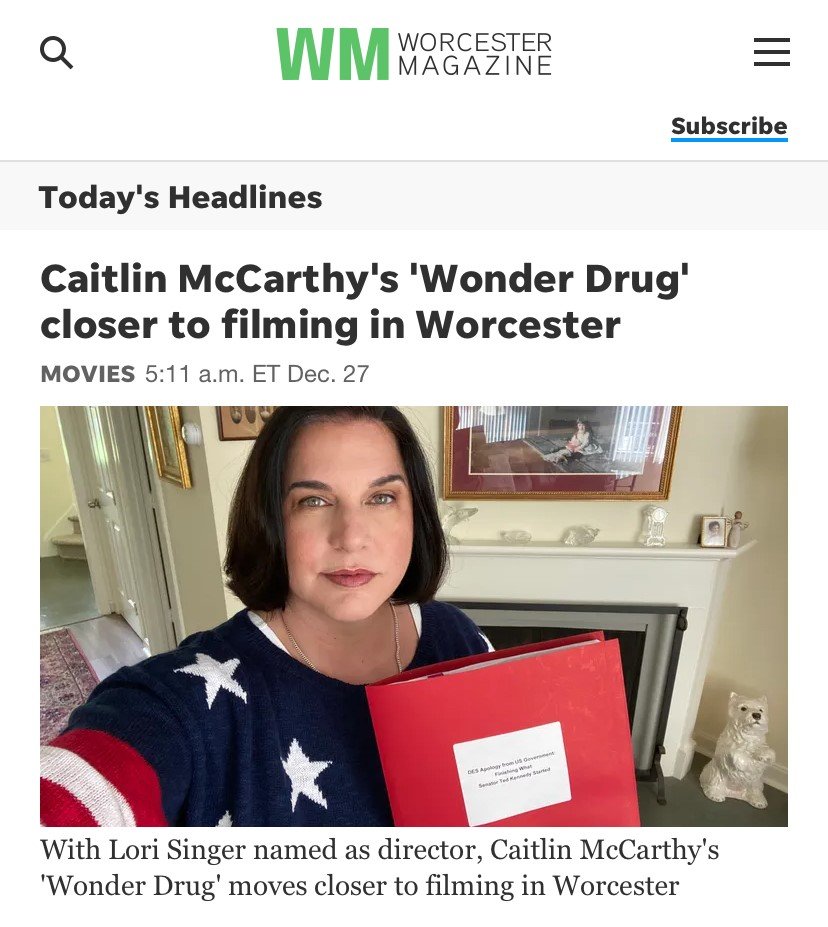Click the red folder in the photo
This screenshot has width=828, height=927.
pyautogui.click(x=502, y=733)
